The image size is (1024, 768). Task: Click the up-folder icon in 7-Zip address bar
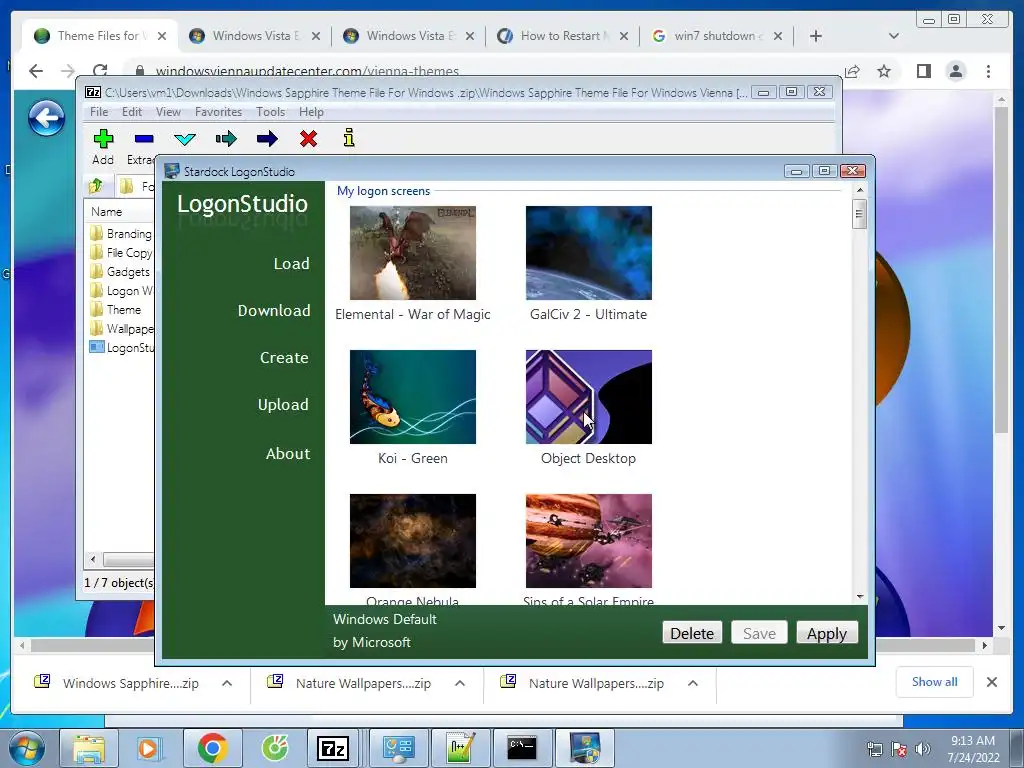95,186
